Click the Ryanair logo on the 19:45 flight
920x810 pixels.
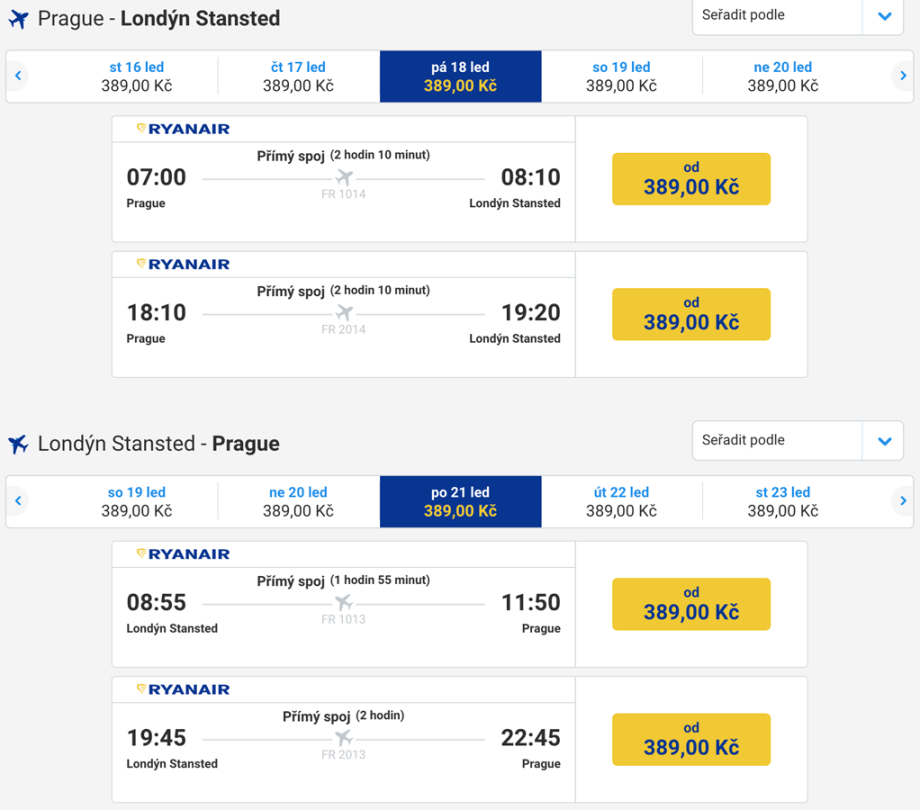click(183, 689)
